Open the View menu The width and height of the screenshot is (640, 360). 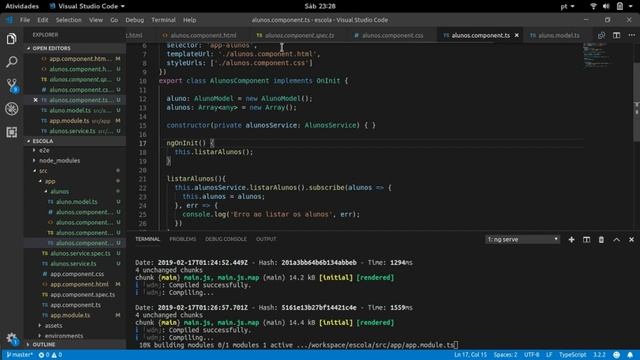click(x=96, y=20)
